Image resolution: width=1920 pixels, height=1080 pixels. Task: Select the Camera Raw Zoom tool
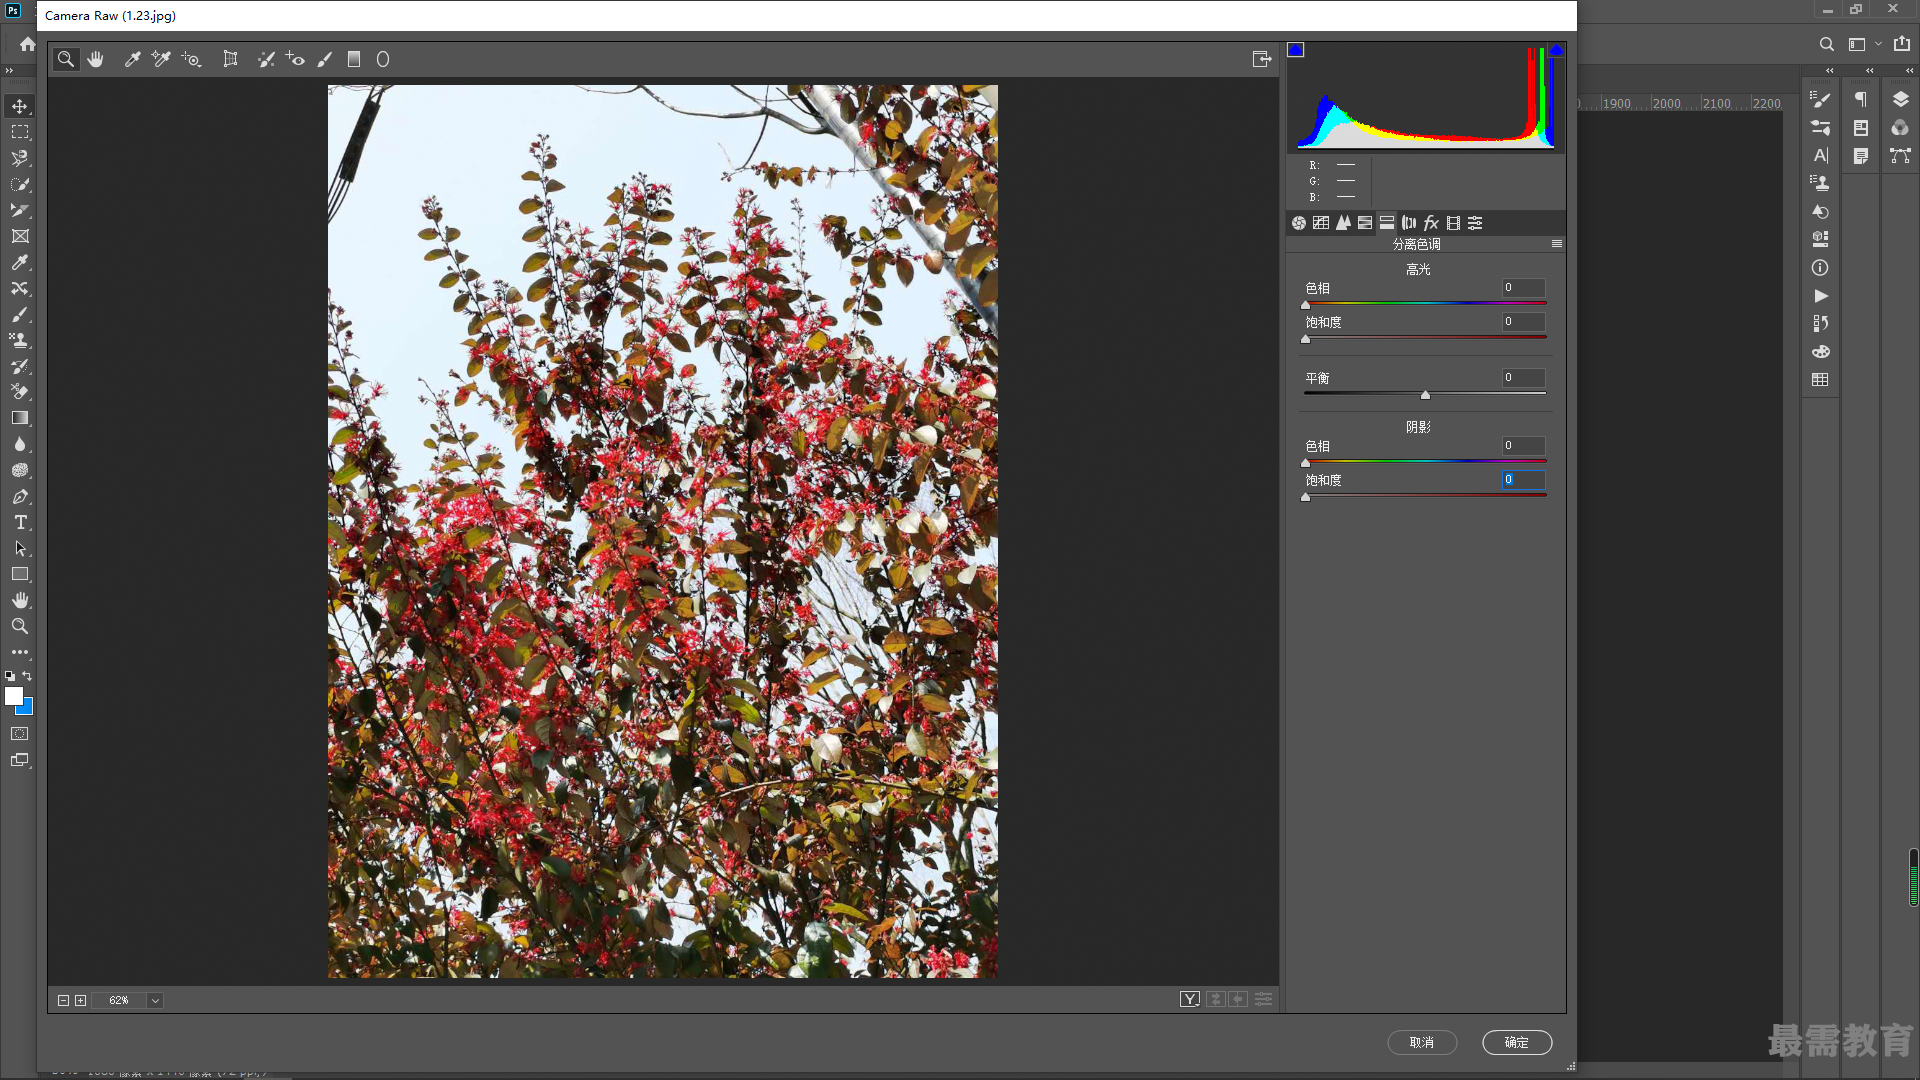point(66,59)
